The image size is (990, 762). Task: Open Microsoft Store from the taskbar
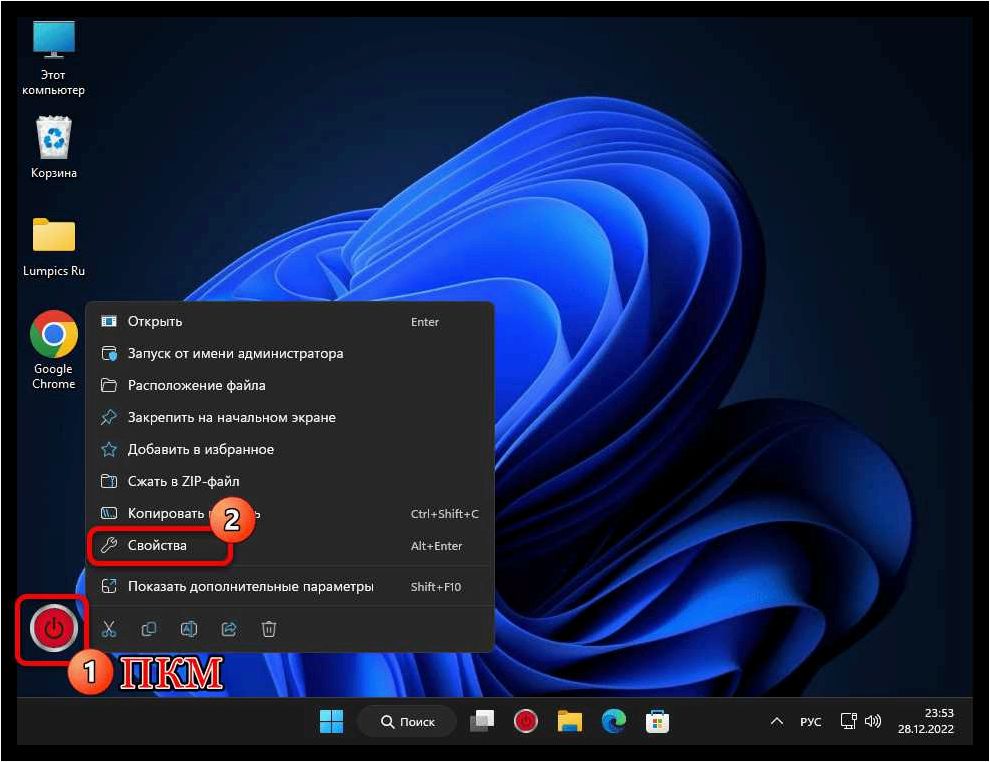point(657,721)
